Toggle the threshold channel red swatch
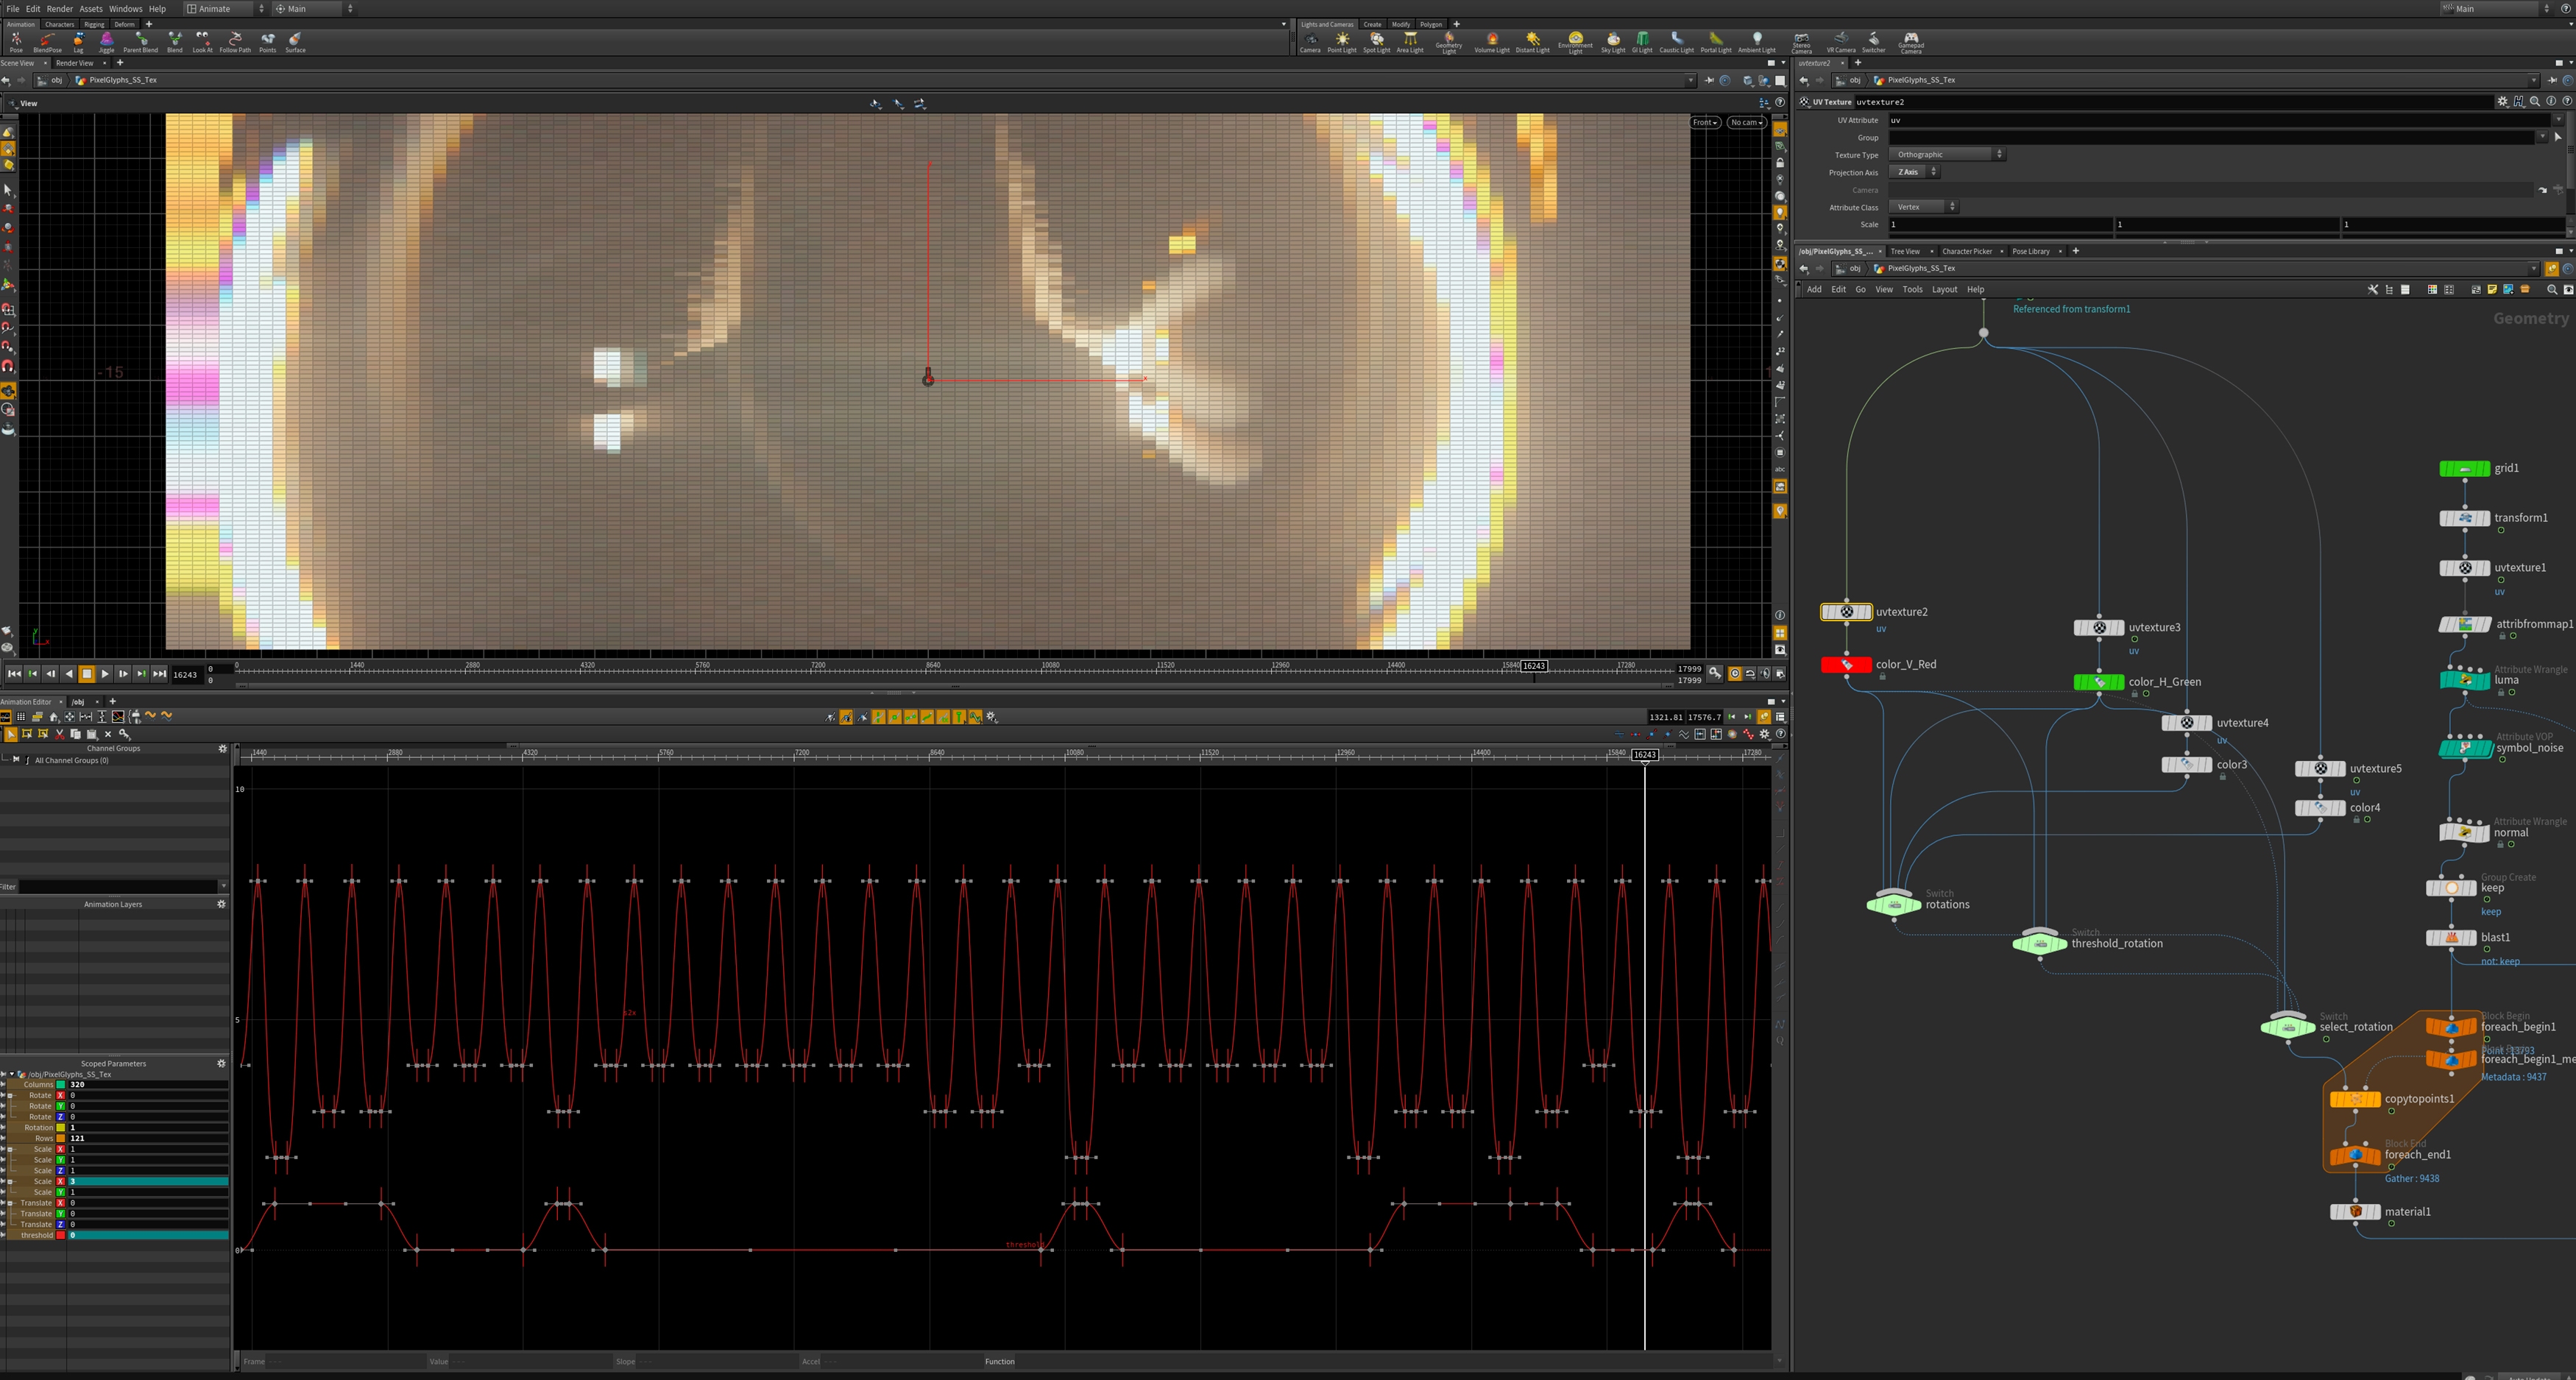 point(60,1235)
